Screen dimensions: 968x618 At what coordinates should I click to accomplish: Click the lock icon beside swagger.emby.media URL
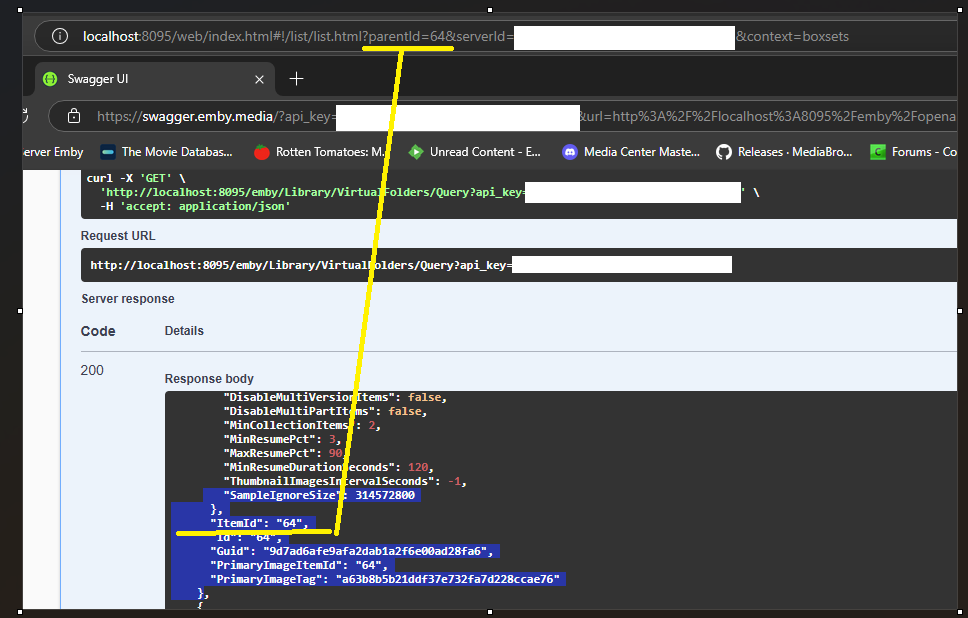pos(73,116)
